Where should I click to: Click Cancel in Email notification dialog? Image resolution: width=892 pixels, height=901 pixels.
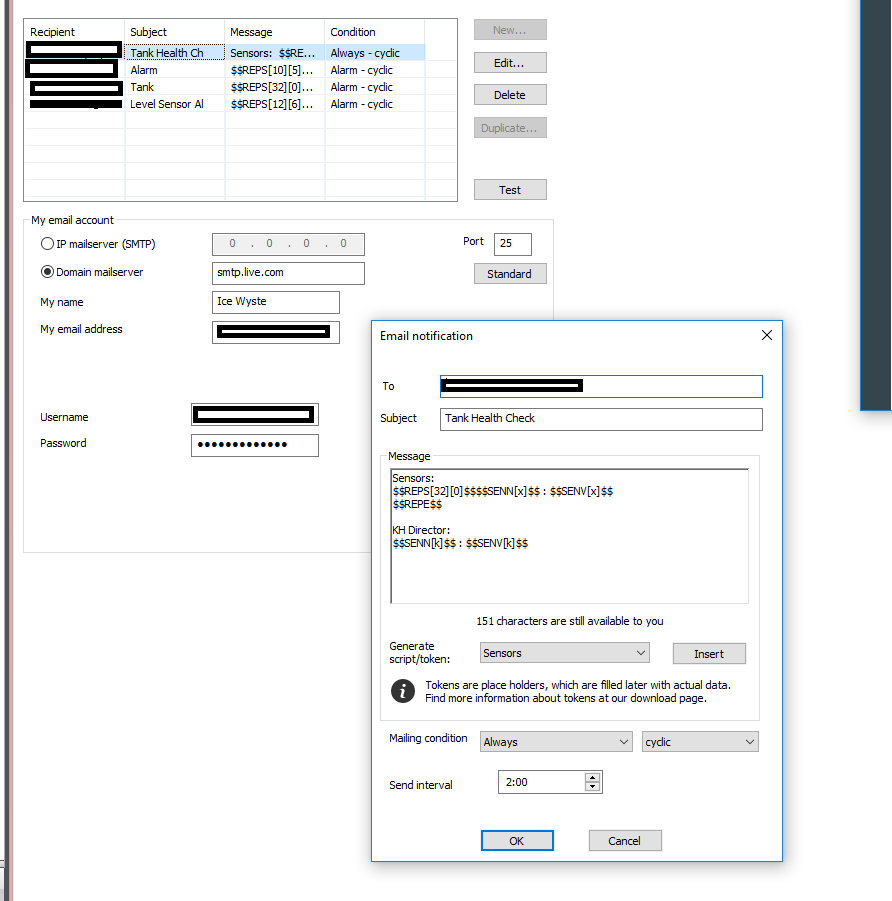coord(625,841)
